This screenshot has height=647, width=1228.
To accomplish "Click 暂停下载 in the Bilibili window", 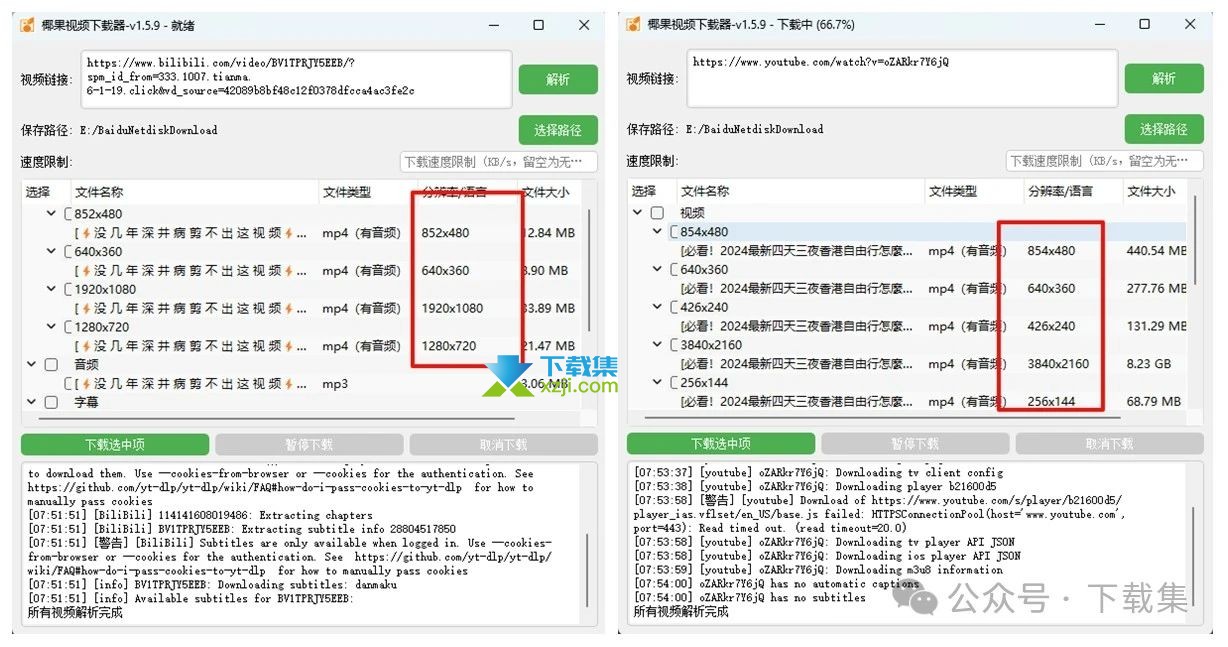I will [309, 445].
